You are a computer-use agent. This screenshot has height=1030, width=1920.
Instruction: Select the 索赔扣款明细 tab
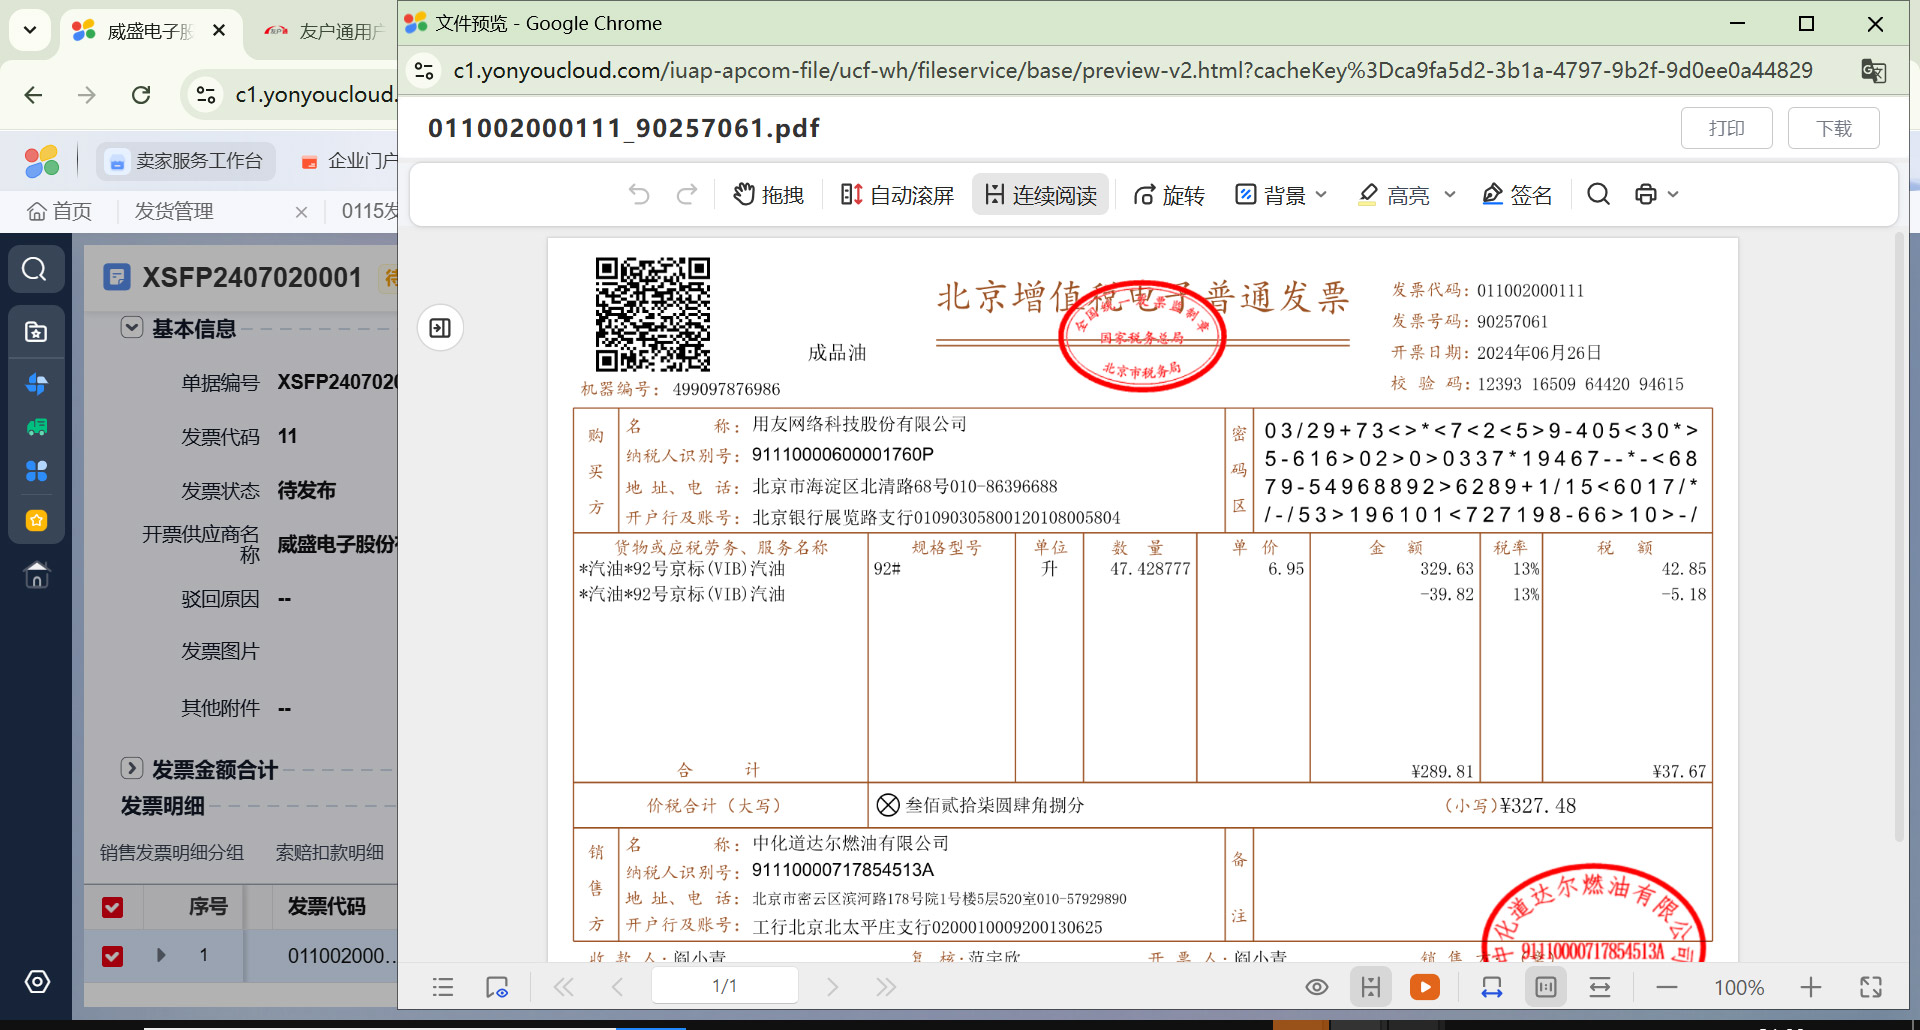coord(329,852)
